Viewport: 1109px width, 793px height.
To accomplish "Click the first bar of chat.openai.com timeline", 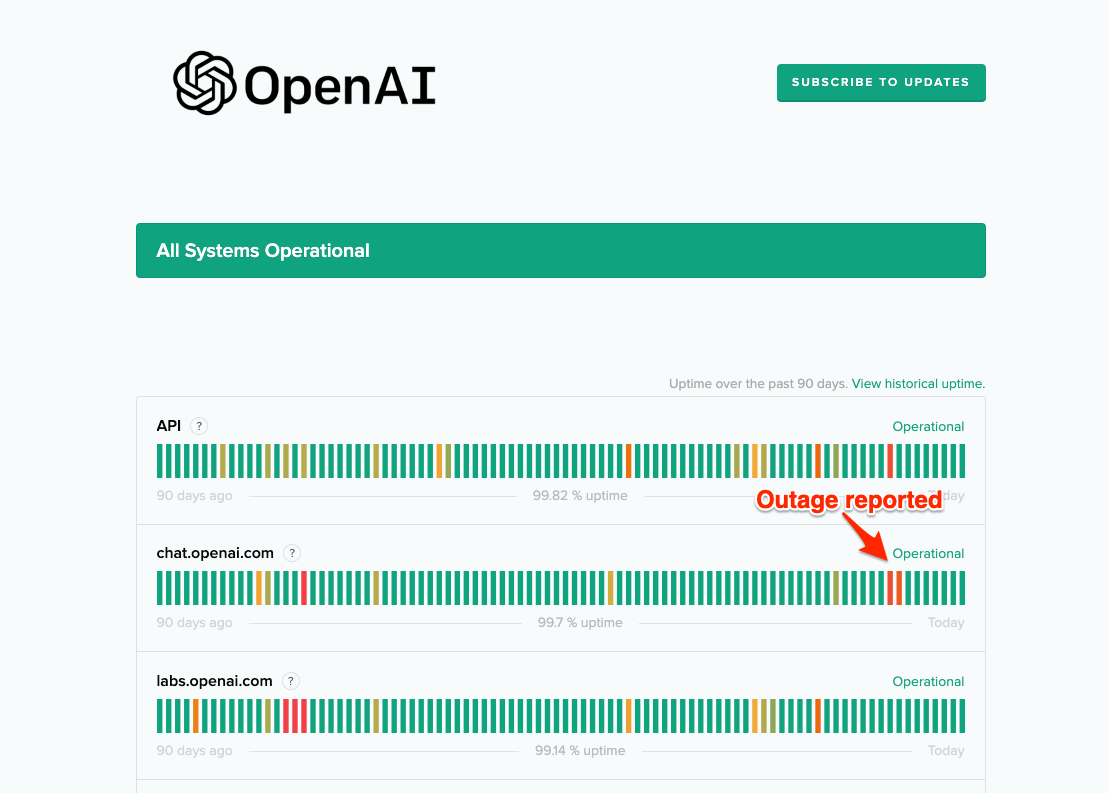I will point(160,589).
